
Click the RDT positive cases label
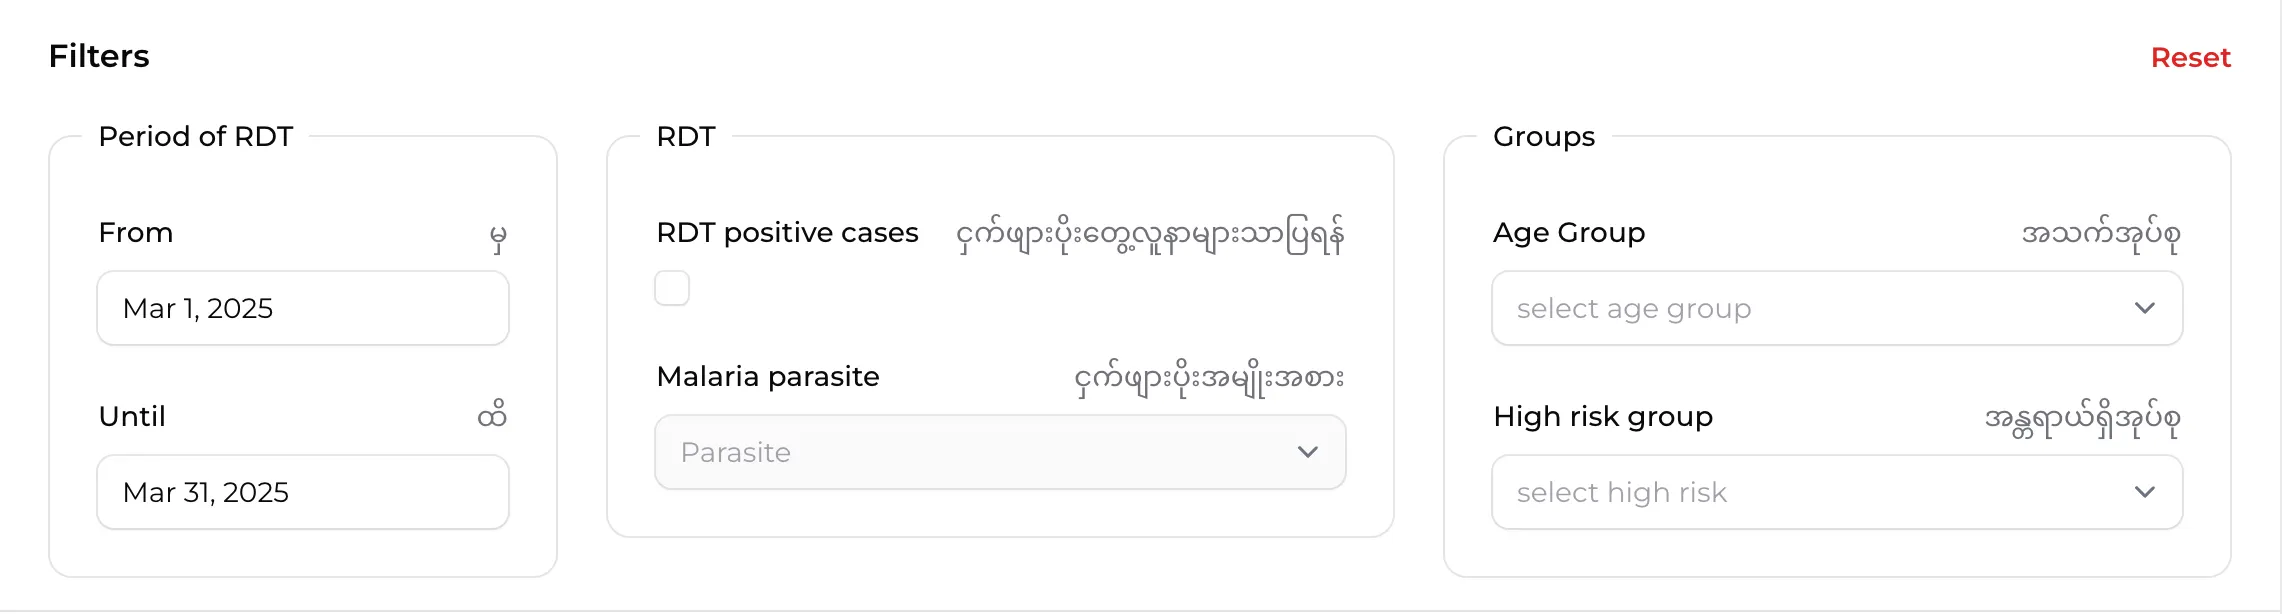point(787,233)
